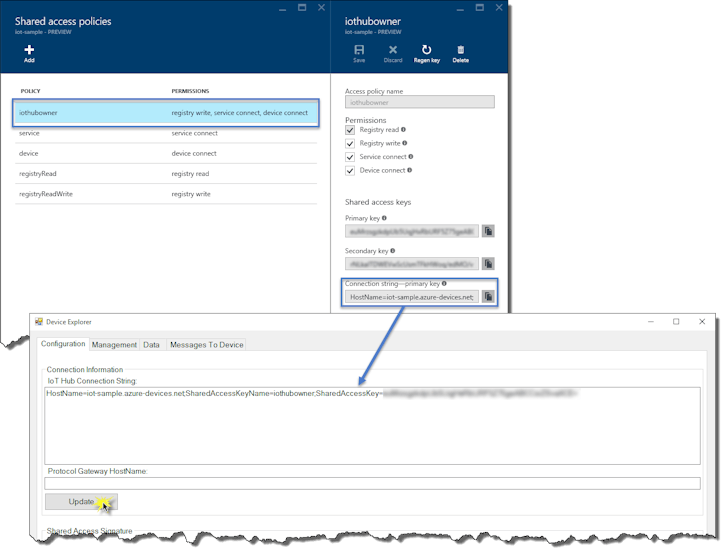Screen dimensions: 724x555
Task: Toggle the Device connect checkbox
Action: 350,171
